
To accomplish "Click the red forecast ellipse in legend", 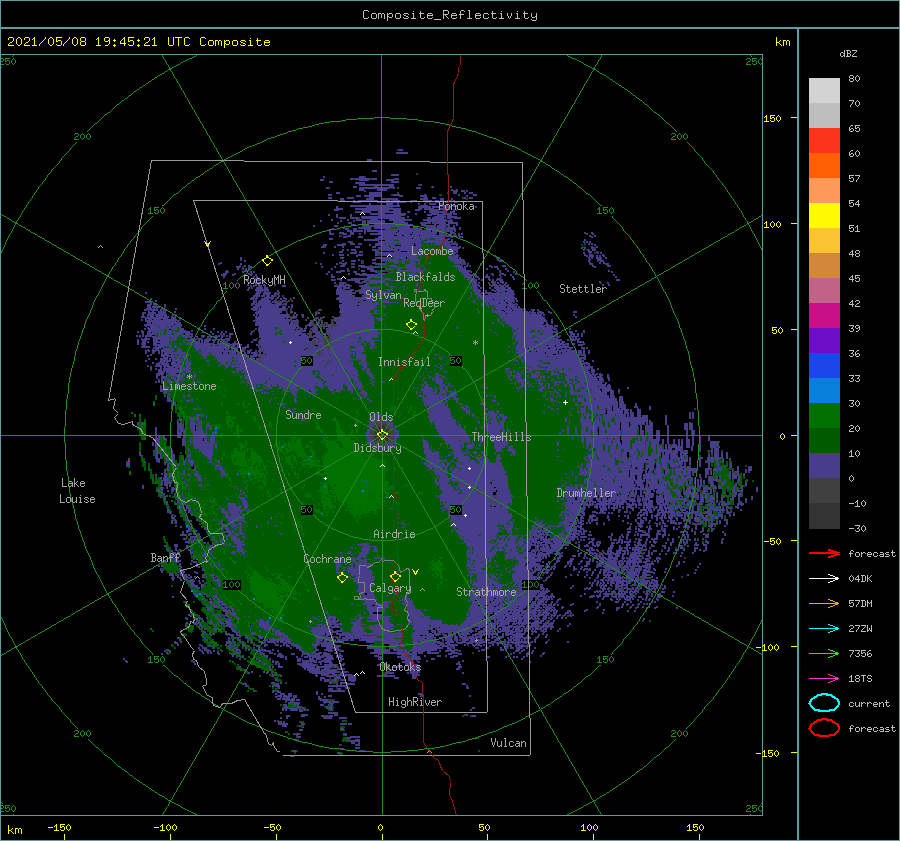I will coord(824,728).
